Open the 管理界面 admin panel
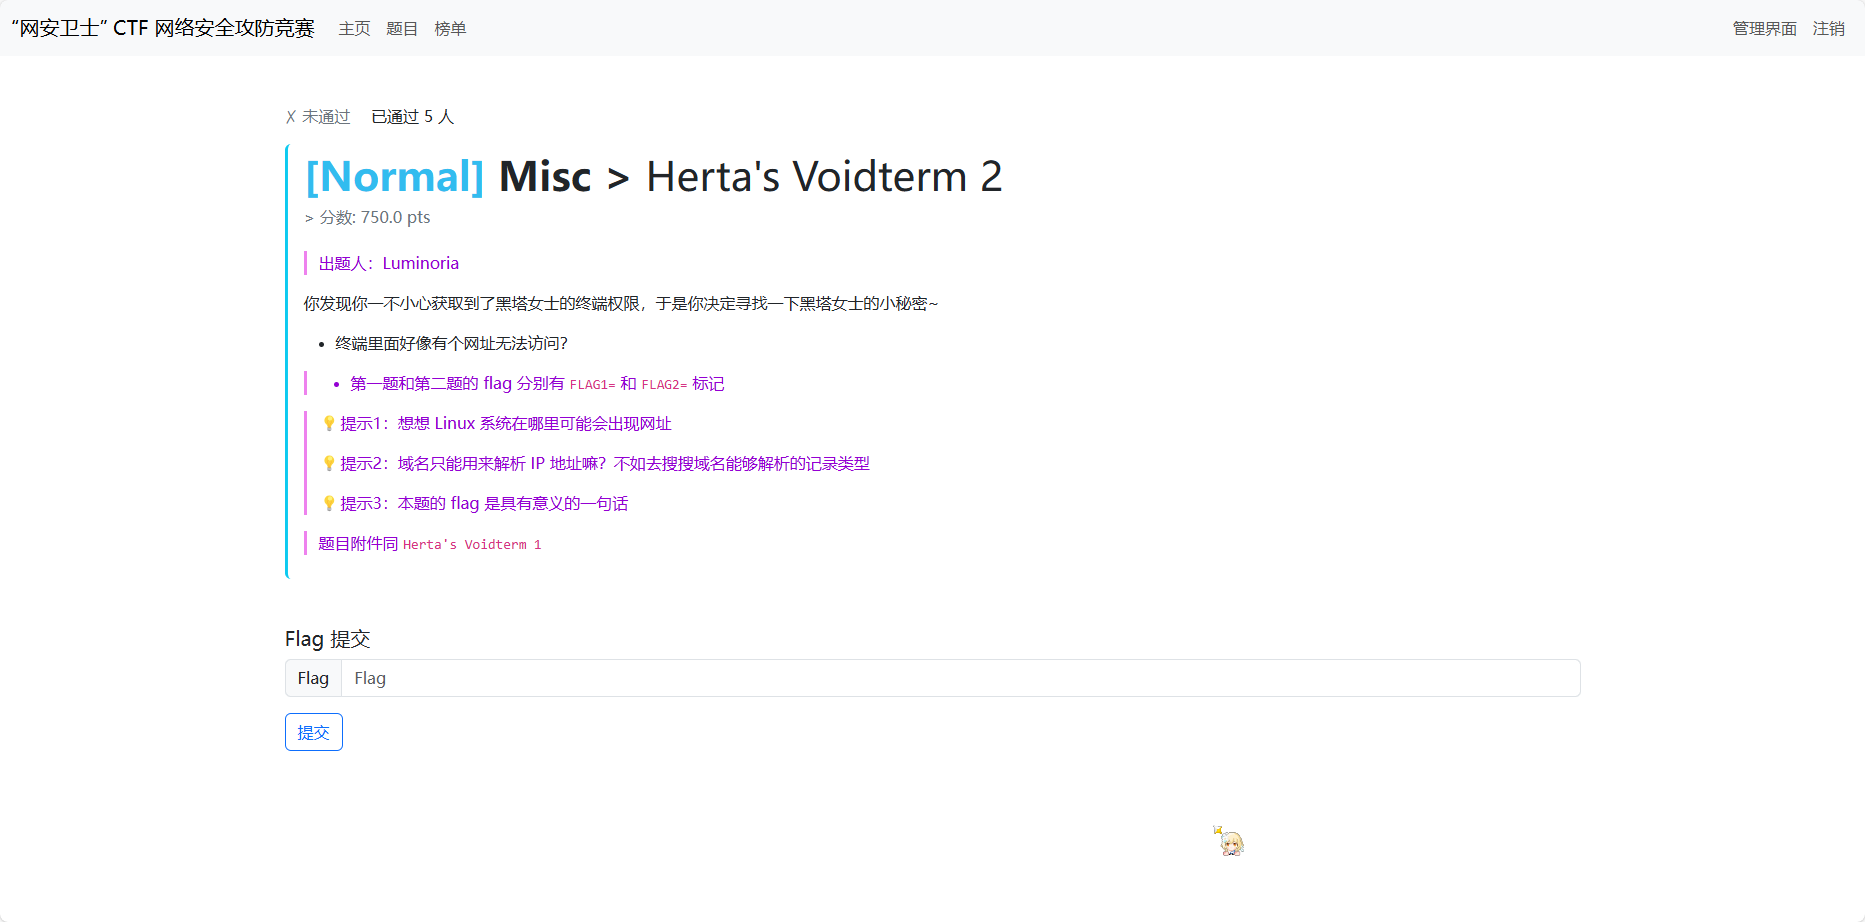Viewport: 1865px width, 922px height. click(x=1764, y=29)
